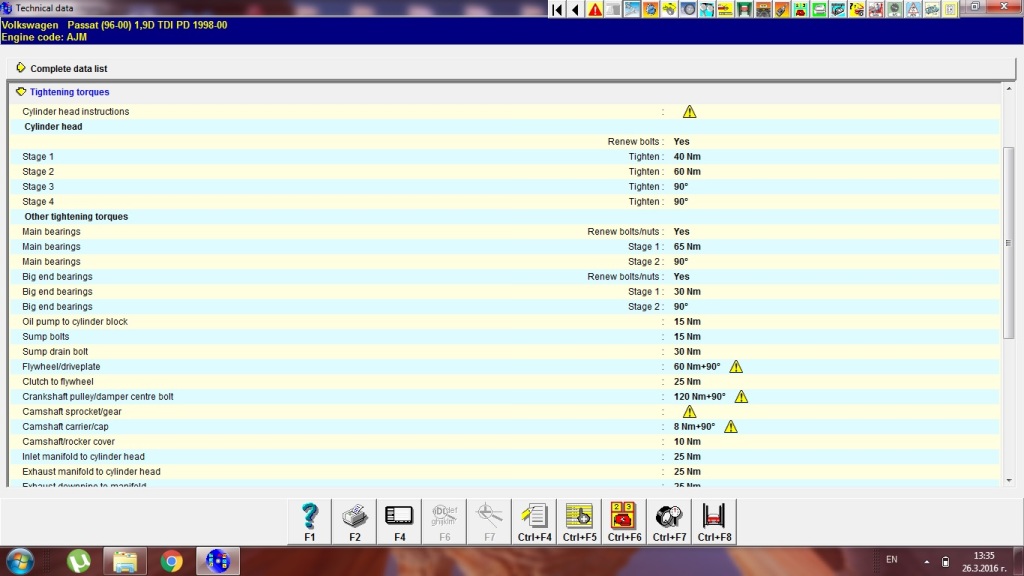Click the Ctrl+F5 table pointer icon

click(x=580, y=521)
